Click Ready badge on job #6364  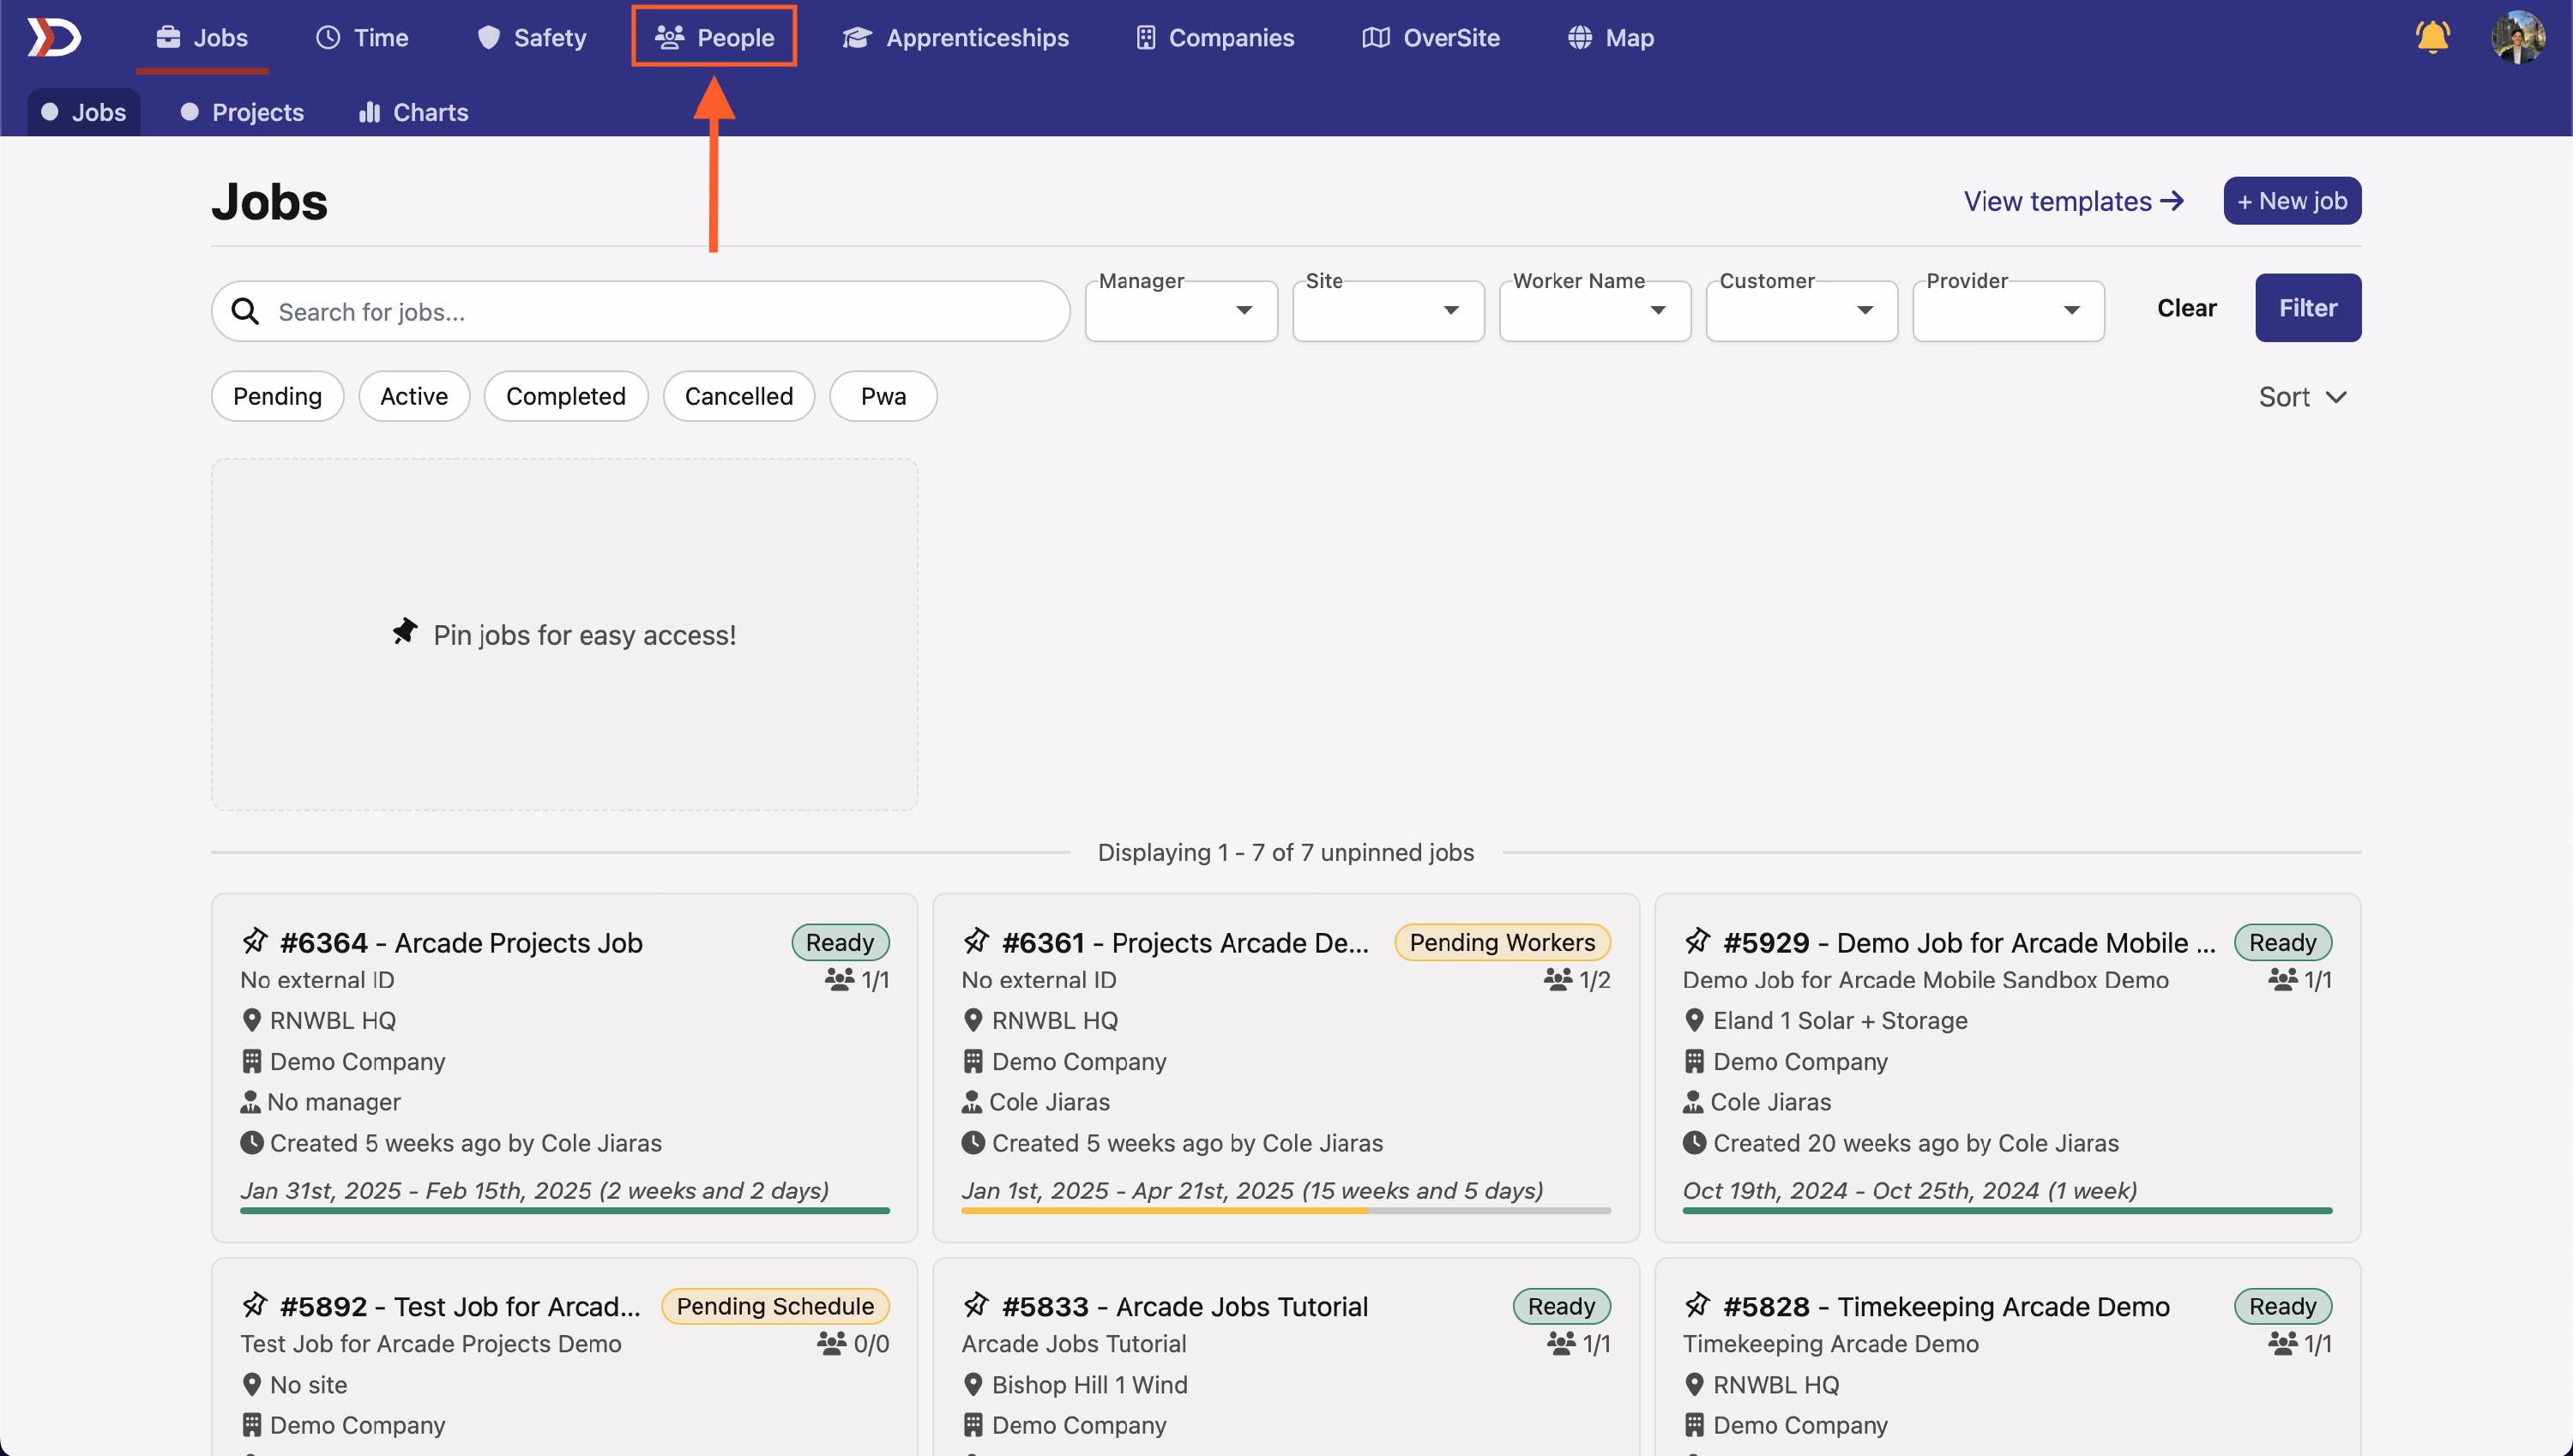(840, 942)
